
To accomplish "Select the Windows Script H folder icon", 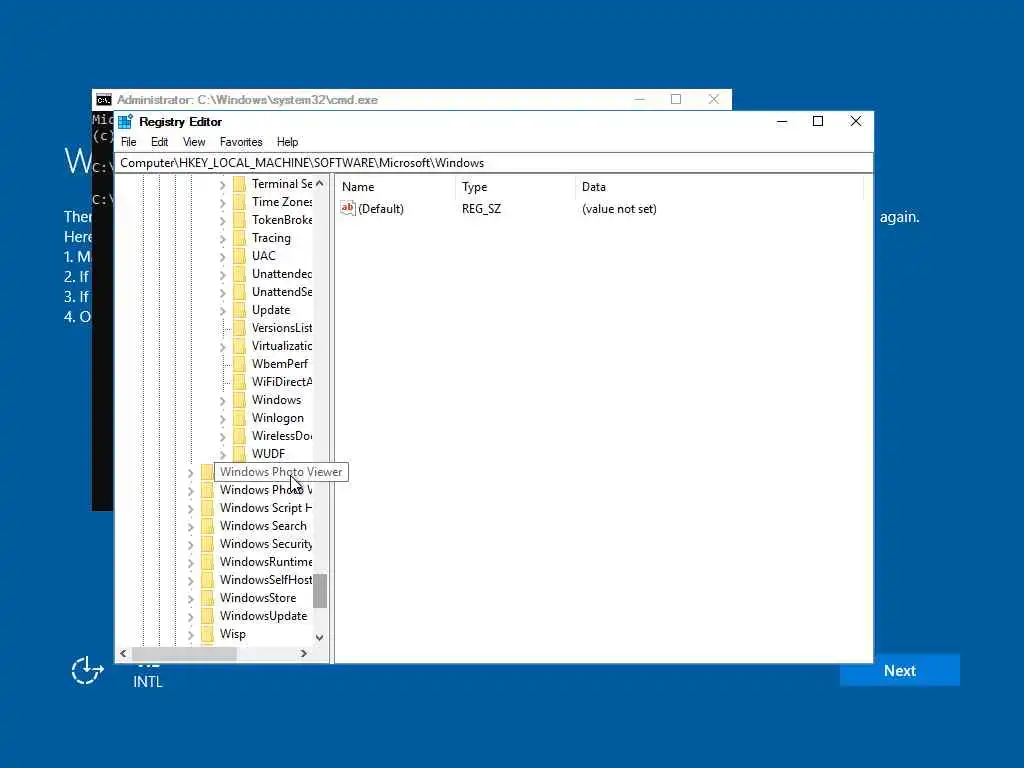I will click(x=208, y=508).
